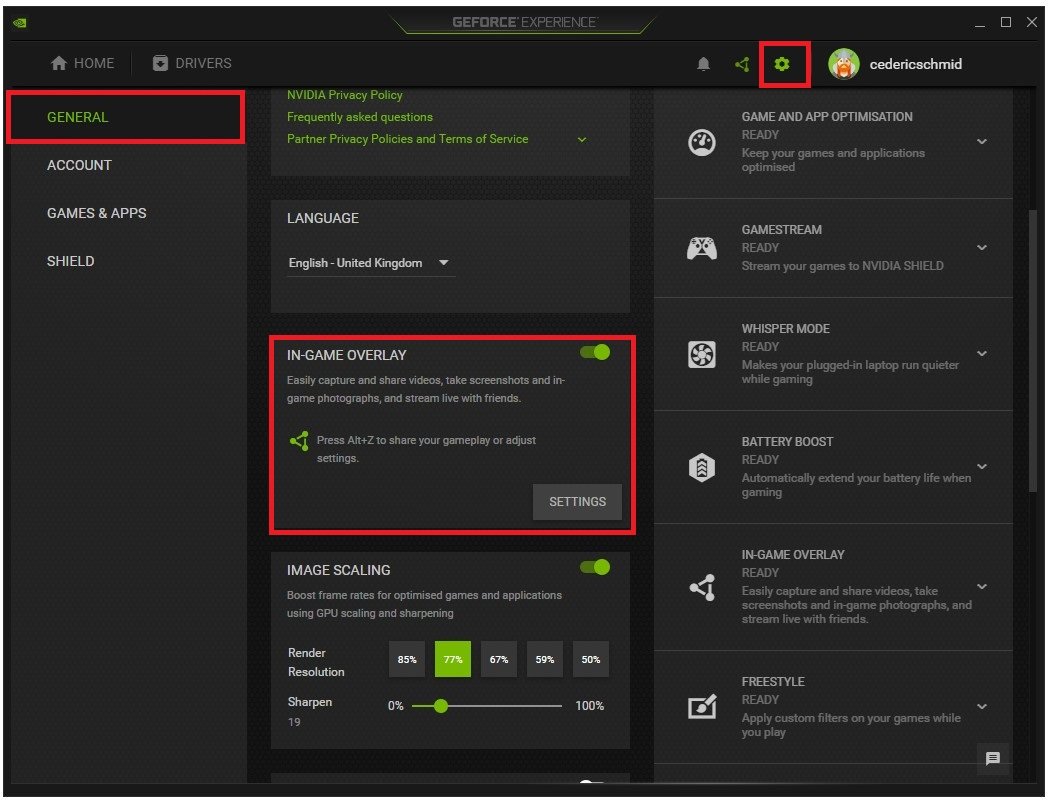Open In-Game Overlay Settings button

point(577,502)
